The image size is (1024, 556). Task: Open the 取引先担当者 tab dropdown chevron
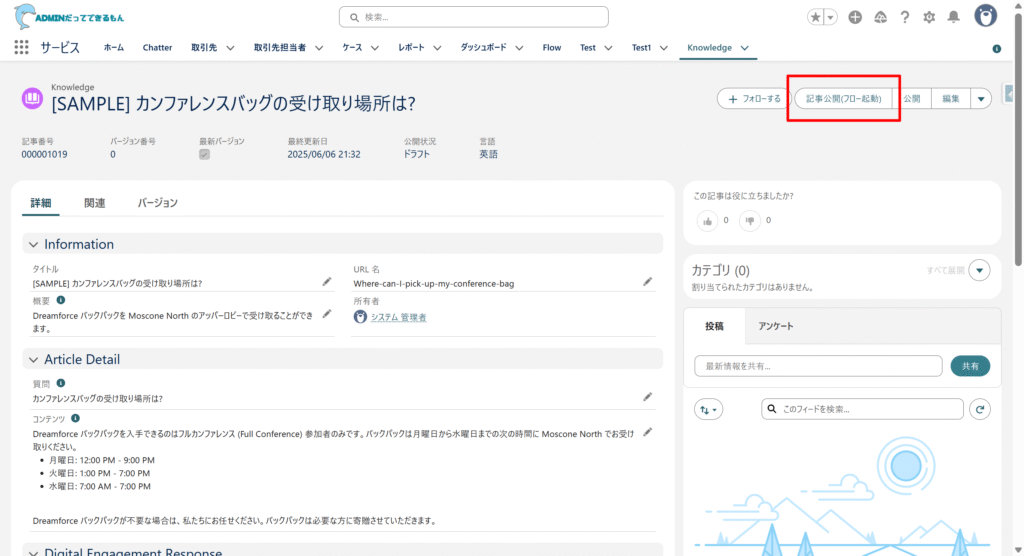point(319,48)
